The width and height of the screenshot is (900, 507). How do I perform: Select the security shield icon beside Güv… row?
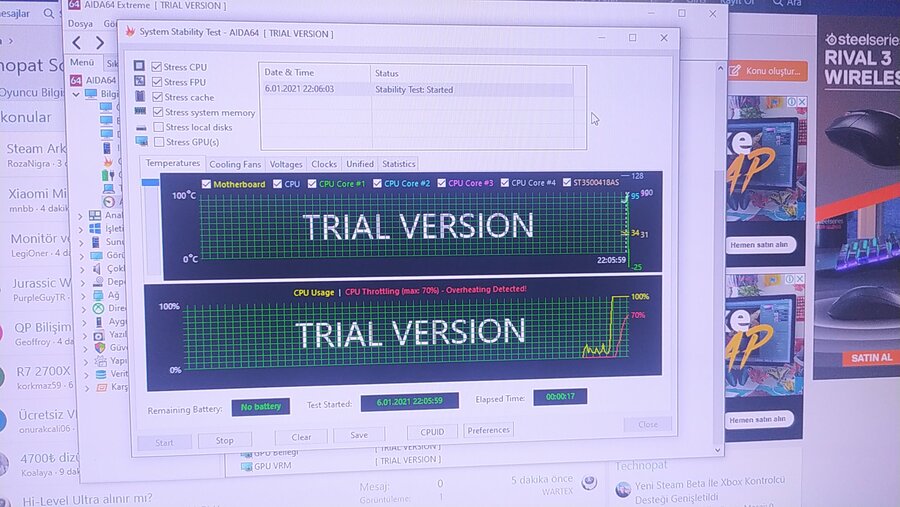point(100,347)
